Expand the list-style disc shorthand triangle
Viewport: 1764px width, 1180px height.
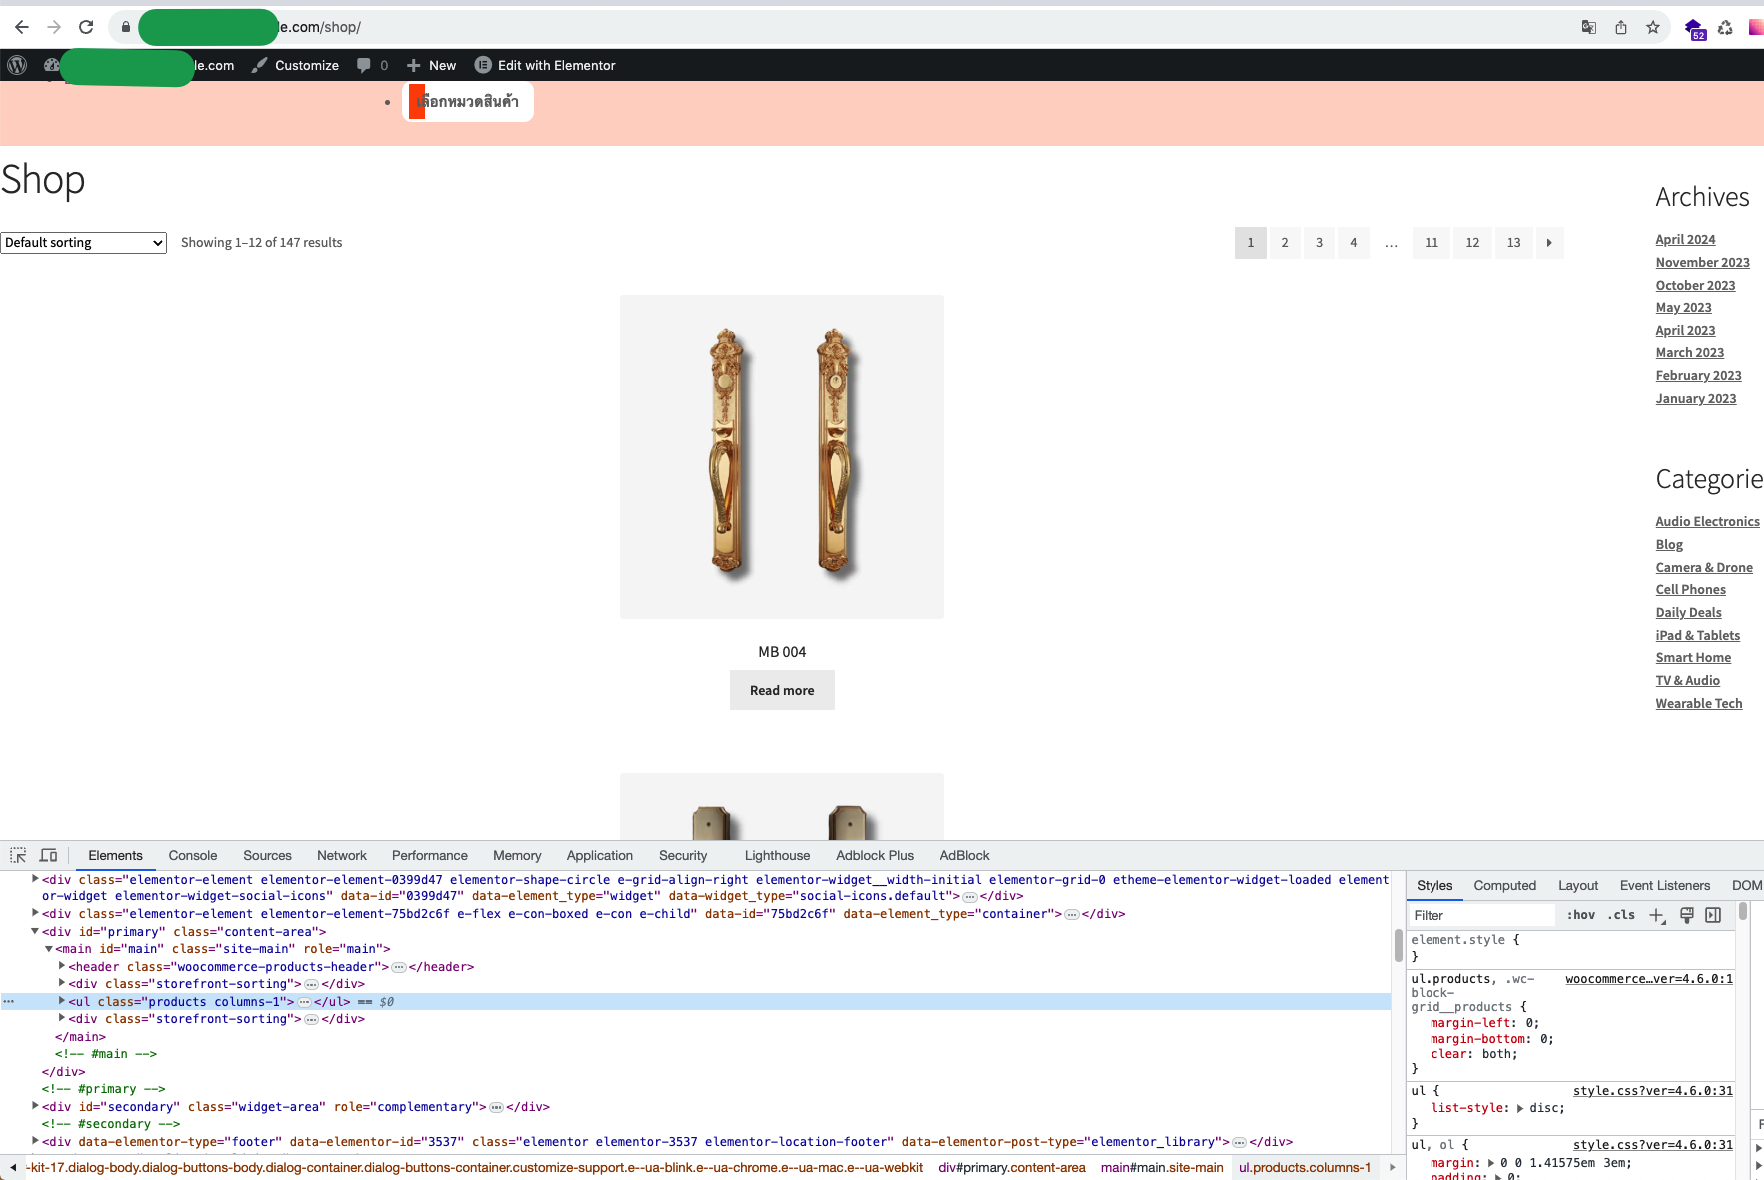[x=1520, y=1108]
